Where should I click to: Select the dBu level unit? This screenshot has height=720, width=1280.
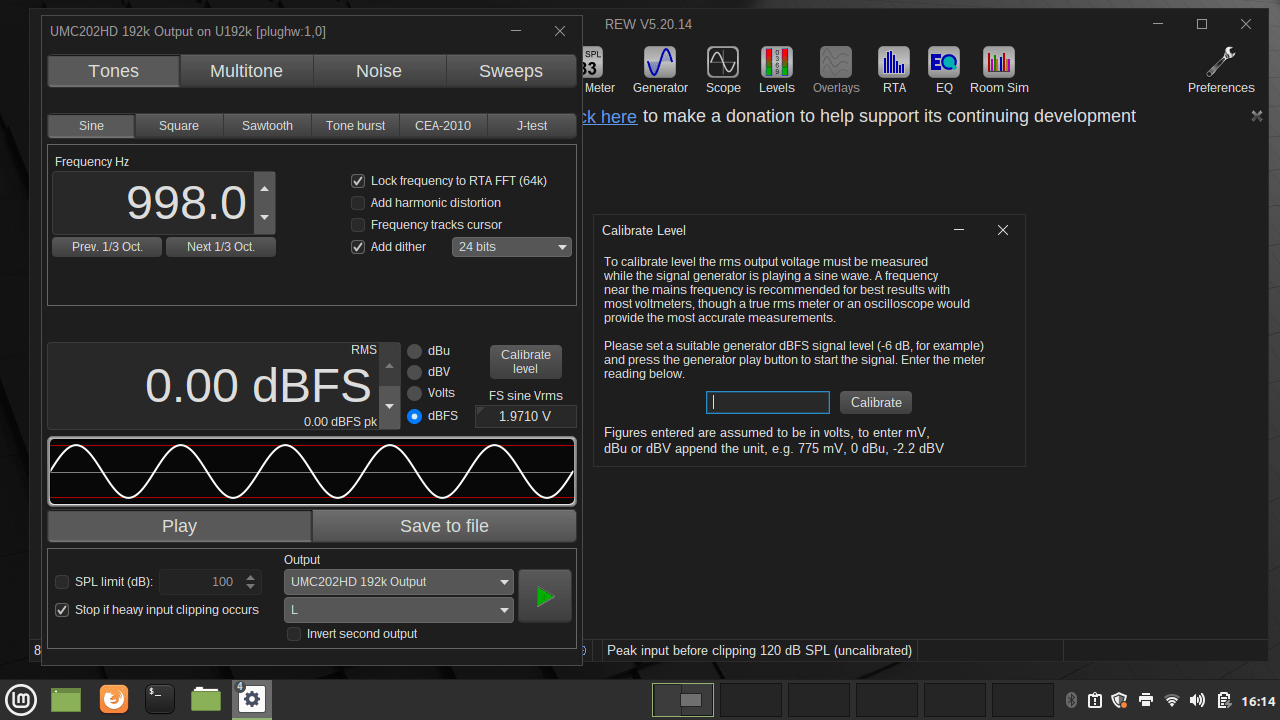tap(415, 351)
